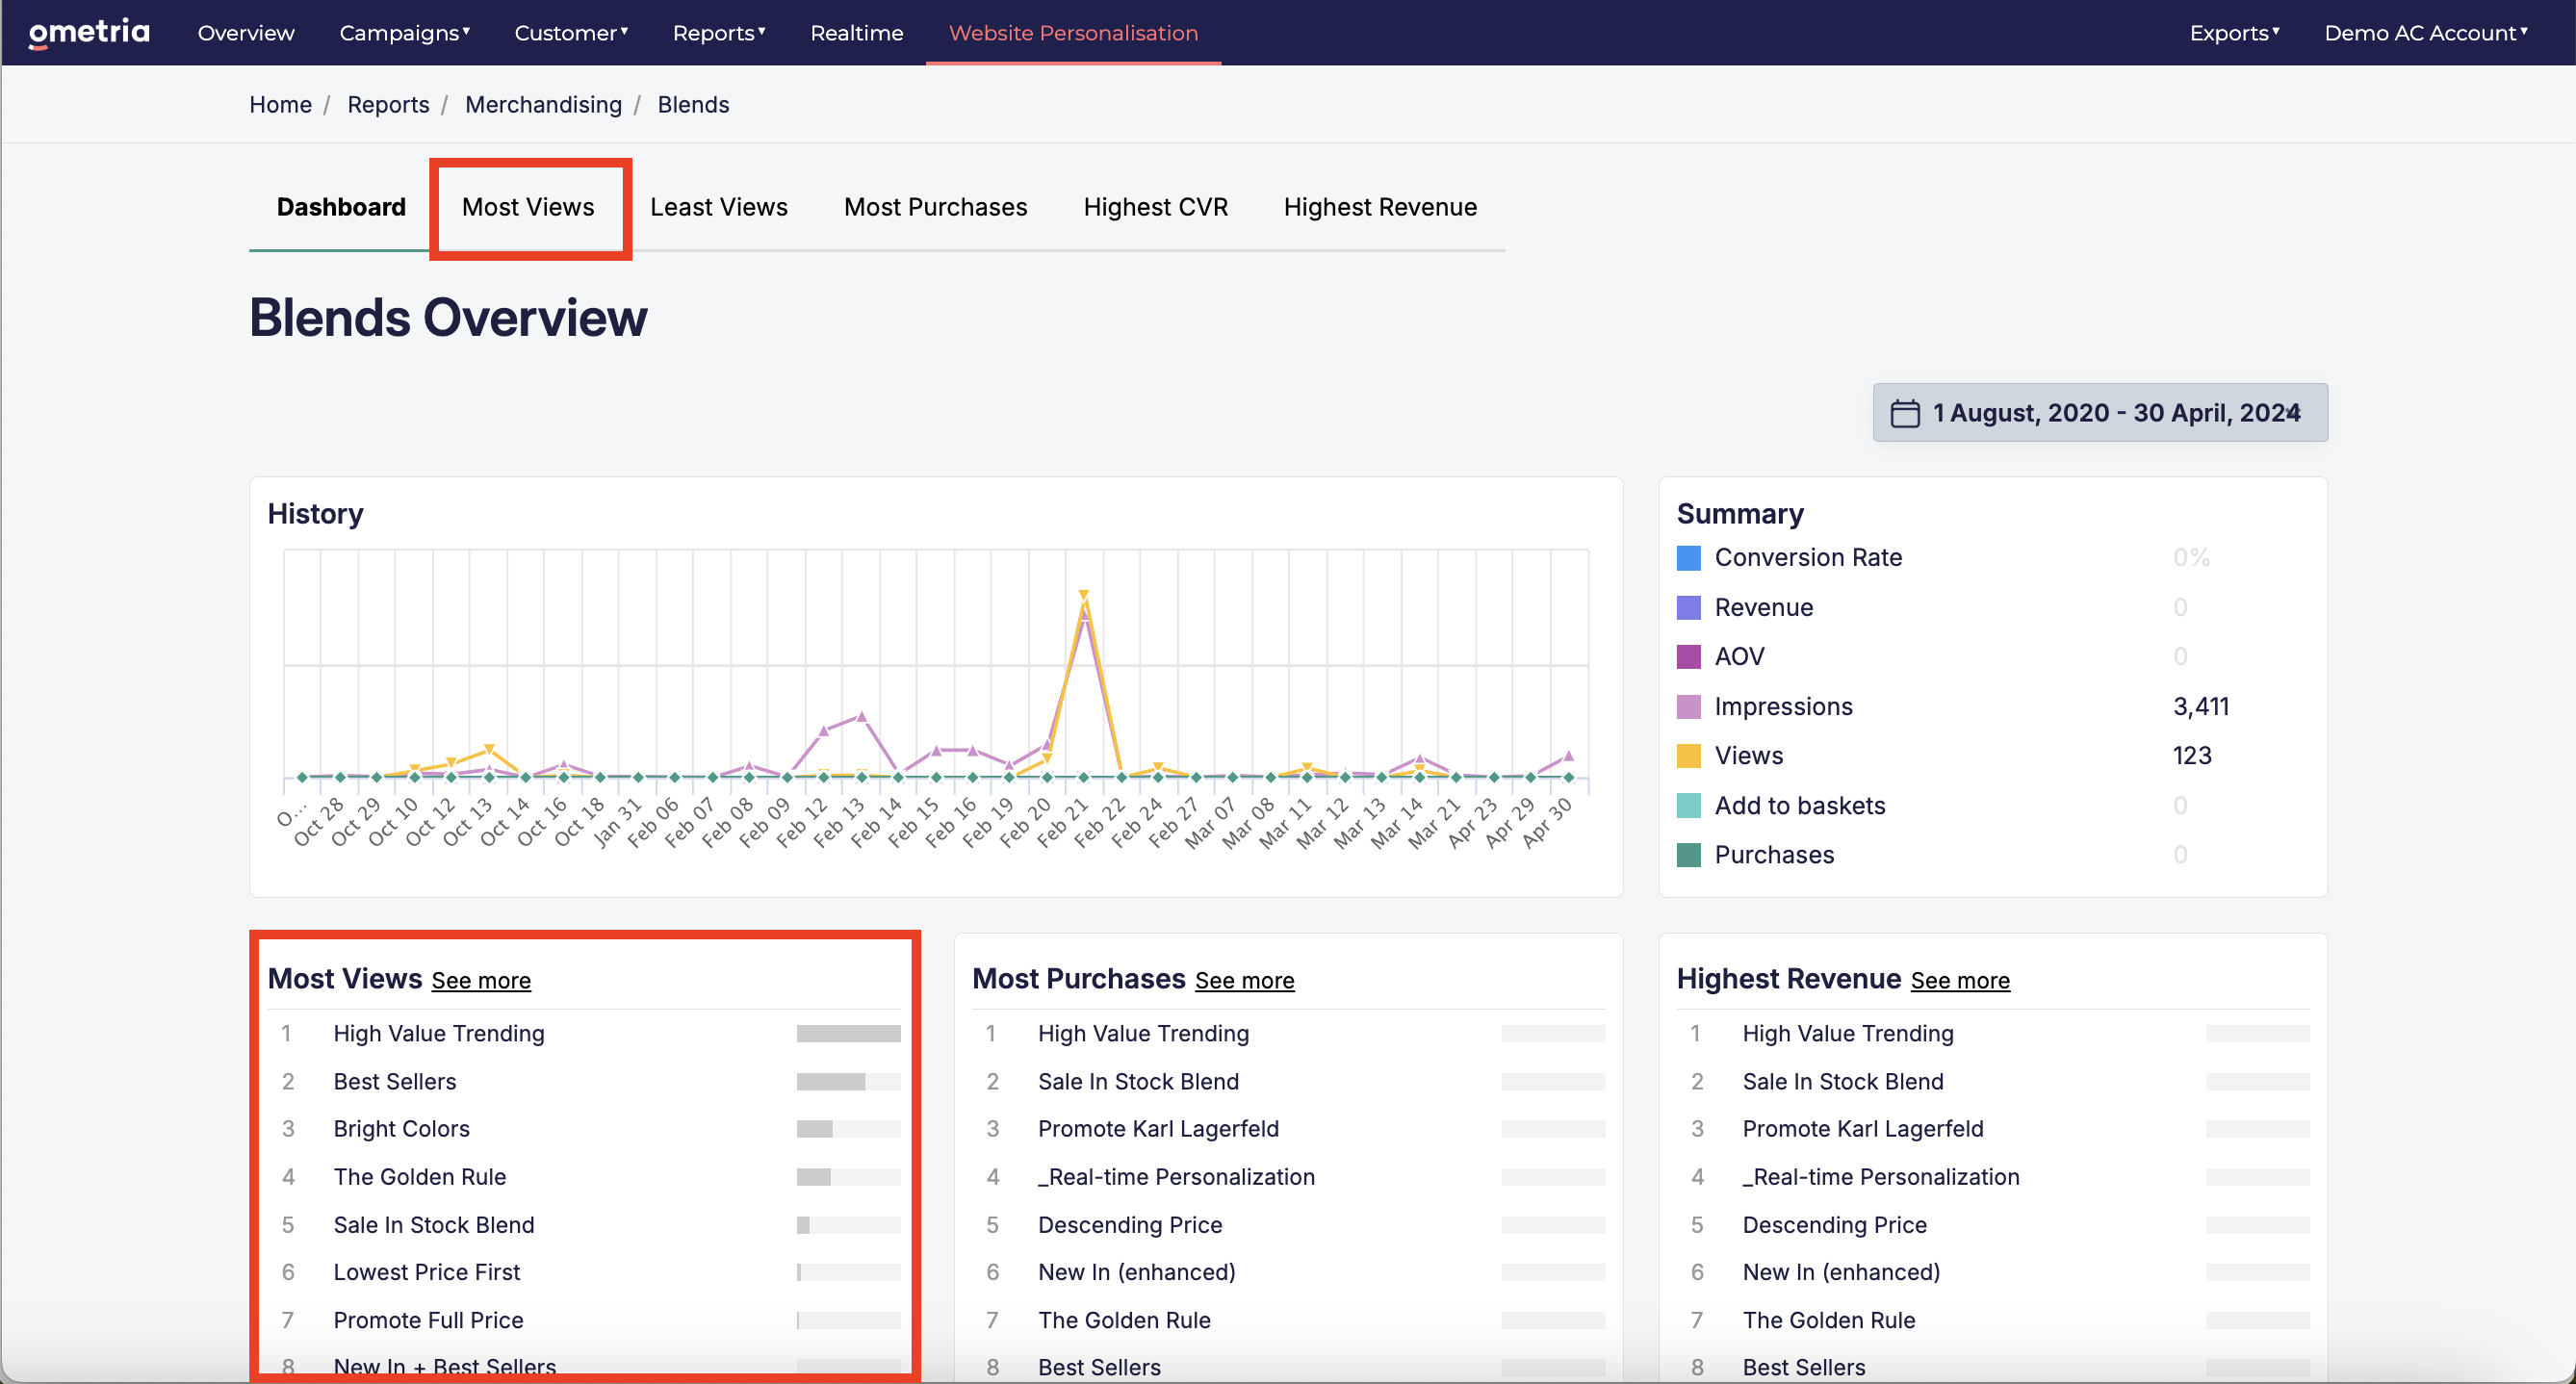2576x1384 pixels.
Task: Click the Purchases green legend square
Action: 1688,854
